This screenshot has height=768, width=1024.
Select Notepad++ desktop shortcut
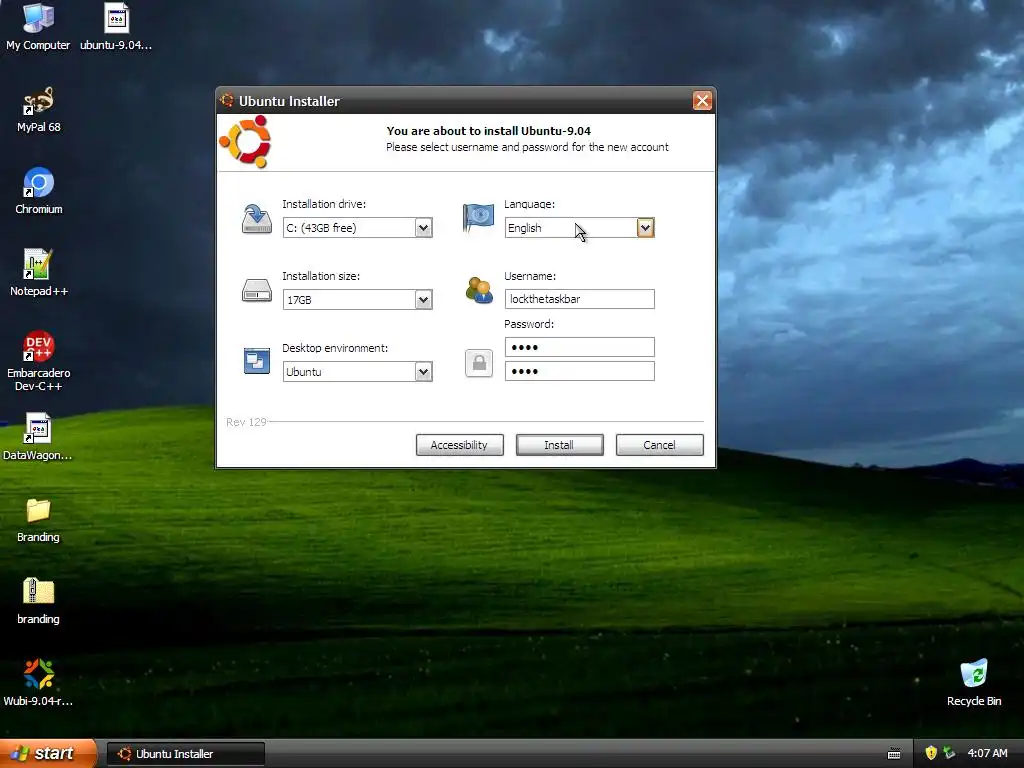point(38,264)
